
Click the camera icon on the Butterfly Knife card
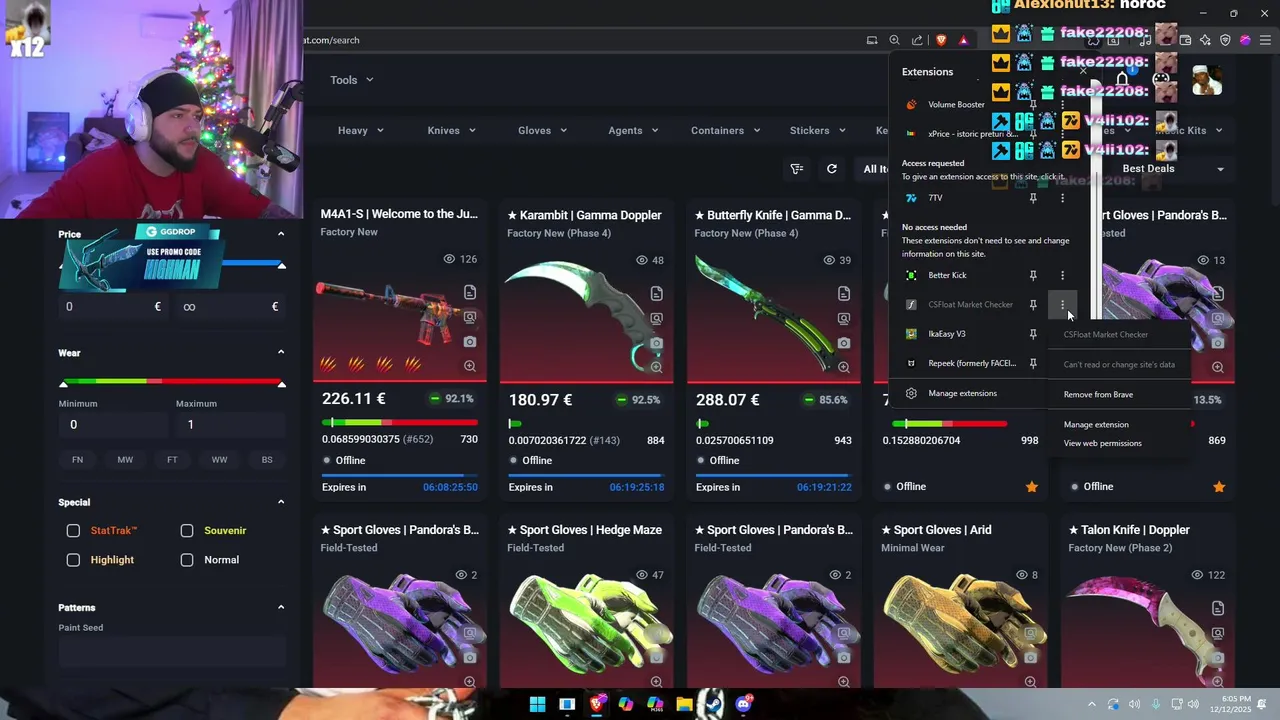pos(844,343)
